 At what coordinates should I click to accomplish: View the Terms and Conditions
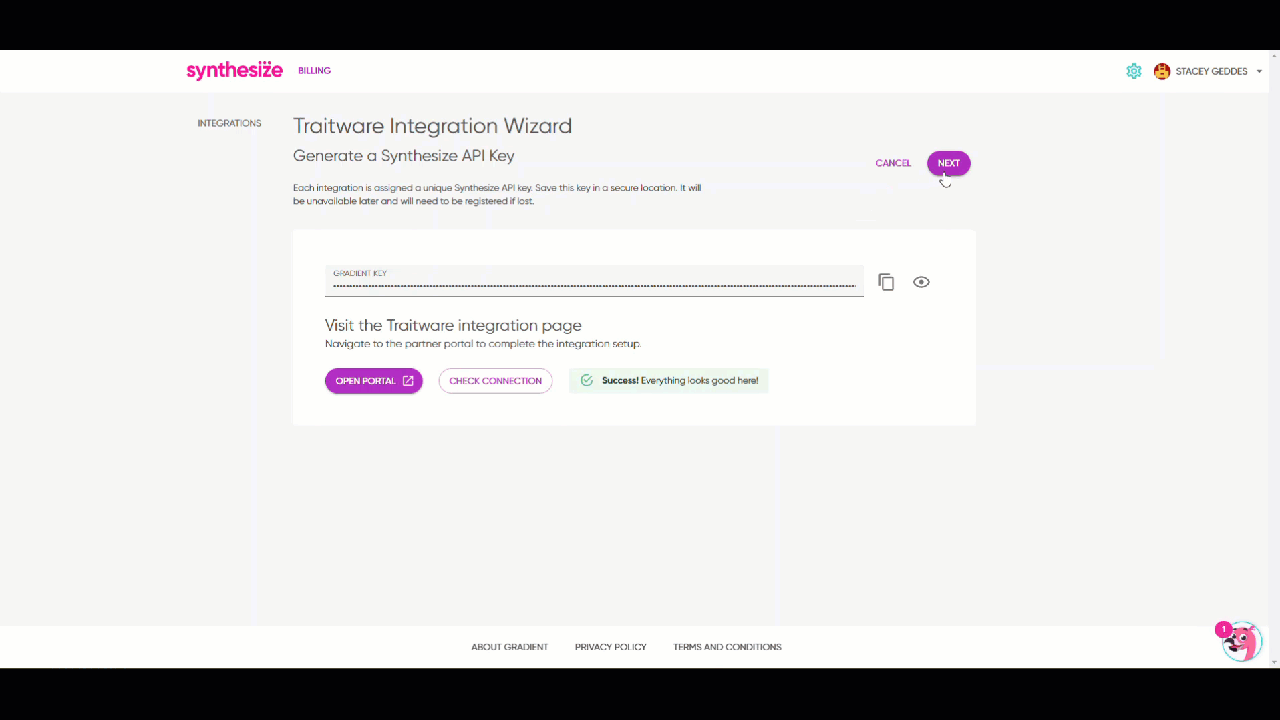coord(727,647)
